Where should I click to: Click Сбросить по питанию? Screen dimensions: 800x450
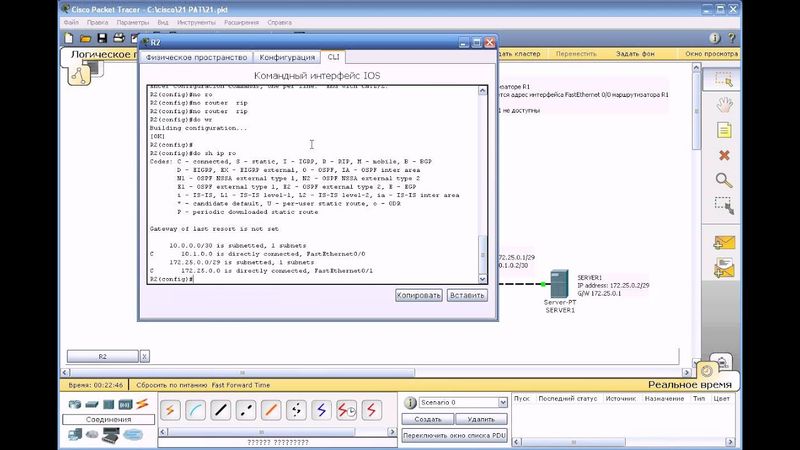pos(172,385)
